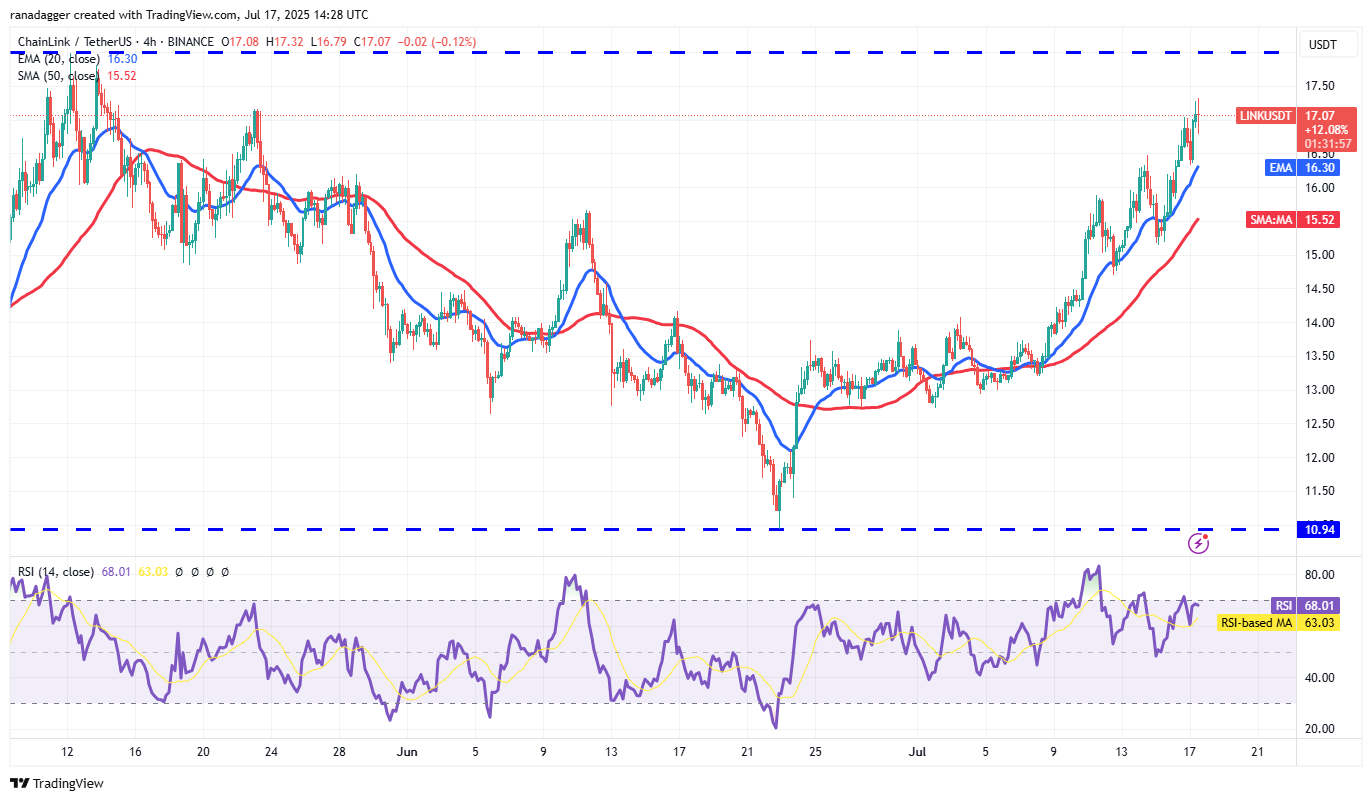Click the 17.50 level on the price axis

(1320, 86)
